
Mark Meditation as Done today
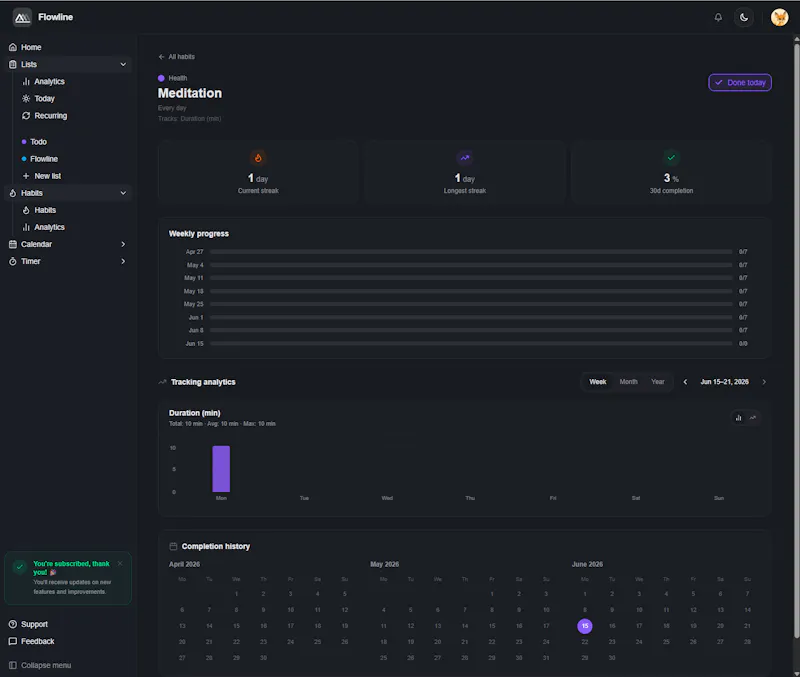coord(740,83)
